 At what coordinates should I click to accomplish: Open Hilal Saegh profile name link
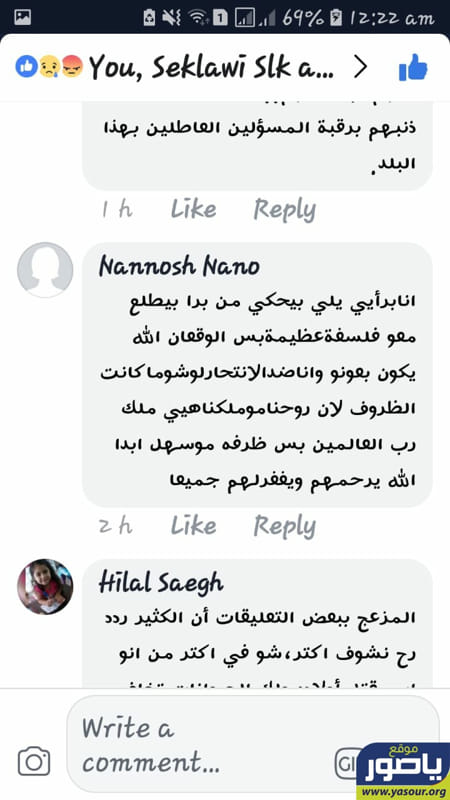coord(161,583)
